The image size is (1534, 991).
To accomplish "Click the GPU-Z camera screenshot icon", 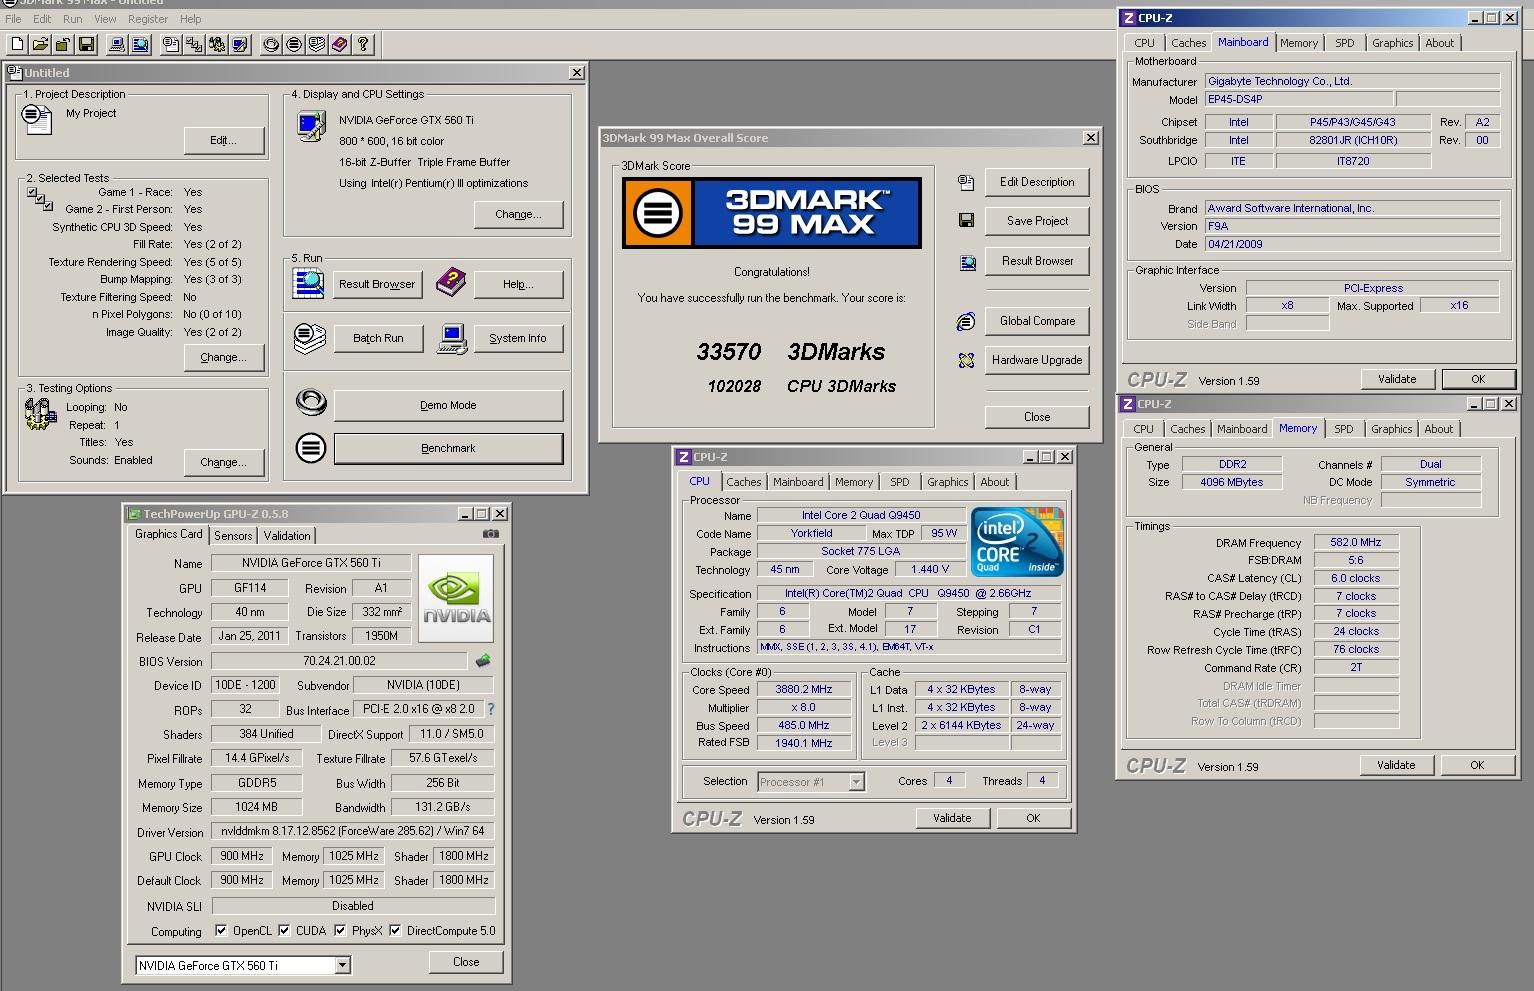I will click(x=491, y=534).
